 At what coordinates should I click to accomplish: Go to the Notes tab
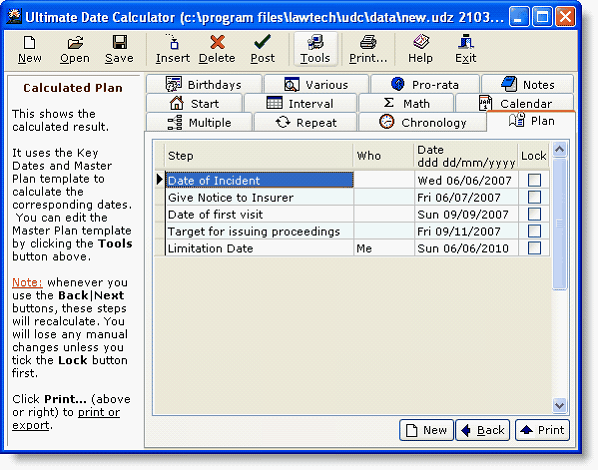[x=528, y=84]
